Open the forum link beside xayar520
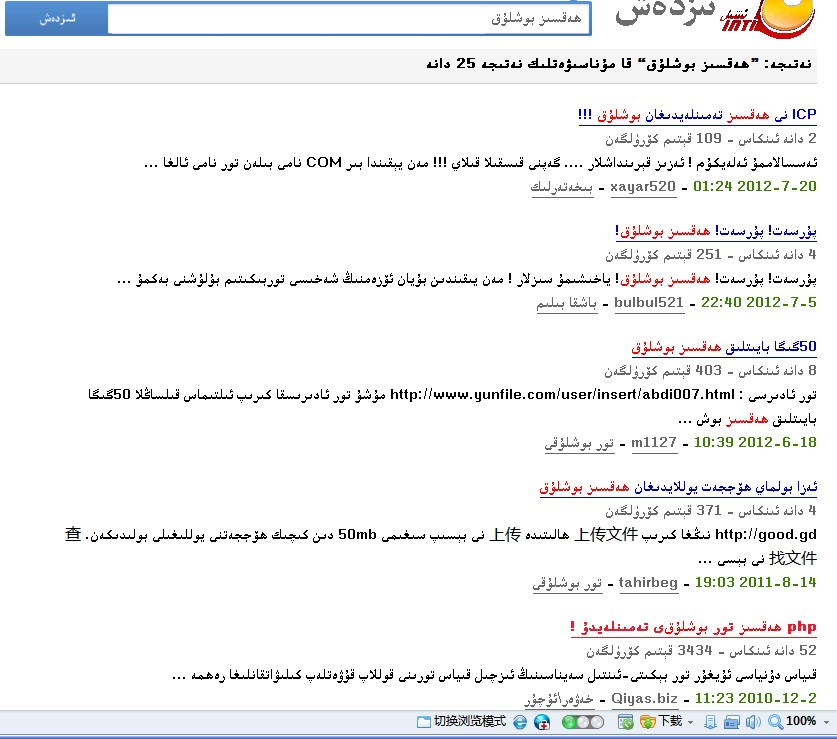837x739 pixels. click(x=562, y=187)
